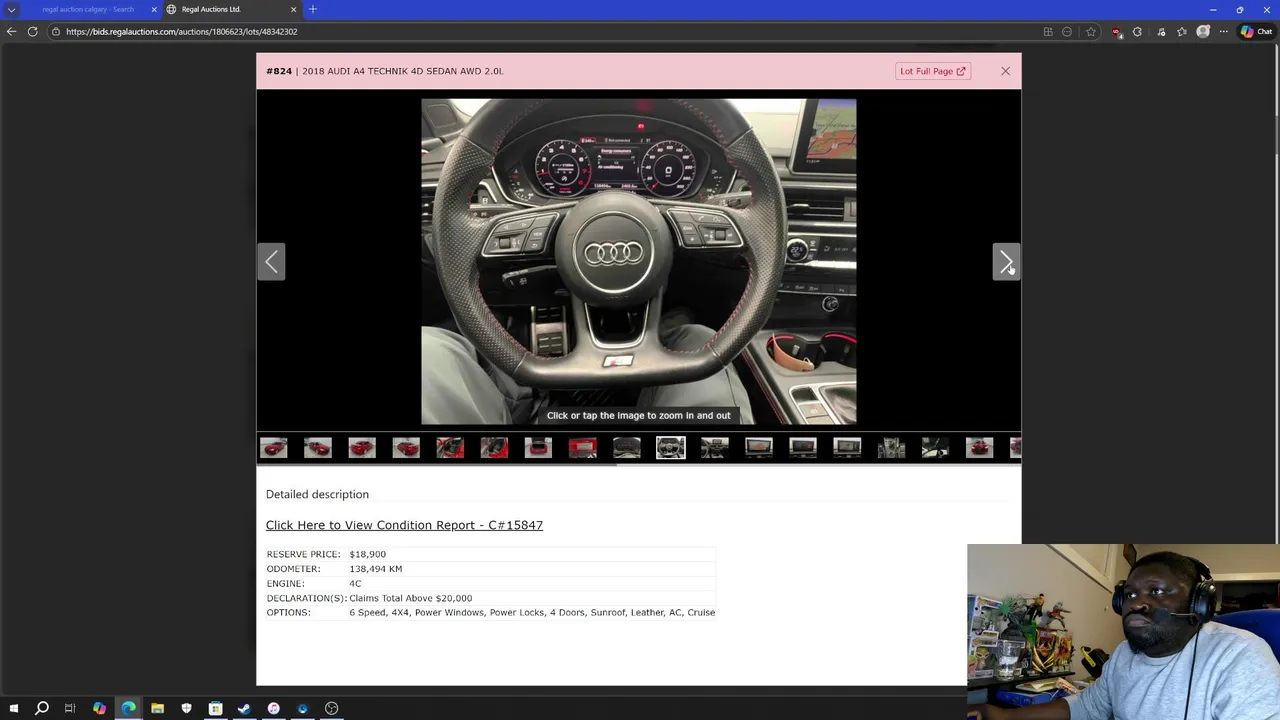
Task: Open Windows Security shield on taskbar
Action: 186,708
